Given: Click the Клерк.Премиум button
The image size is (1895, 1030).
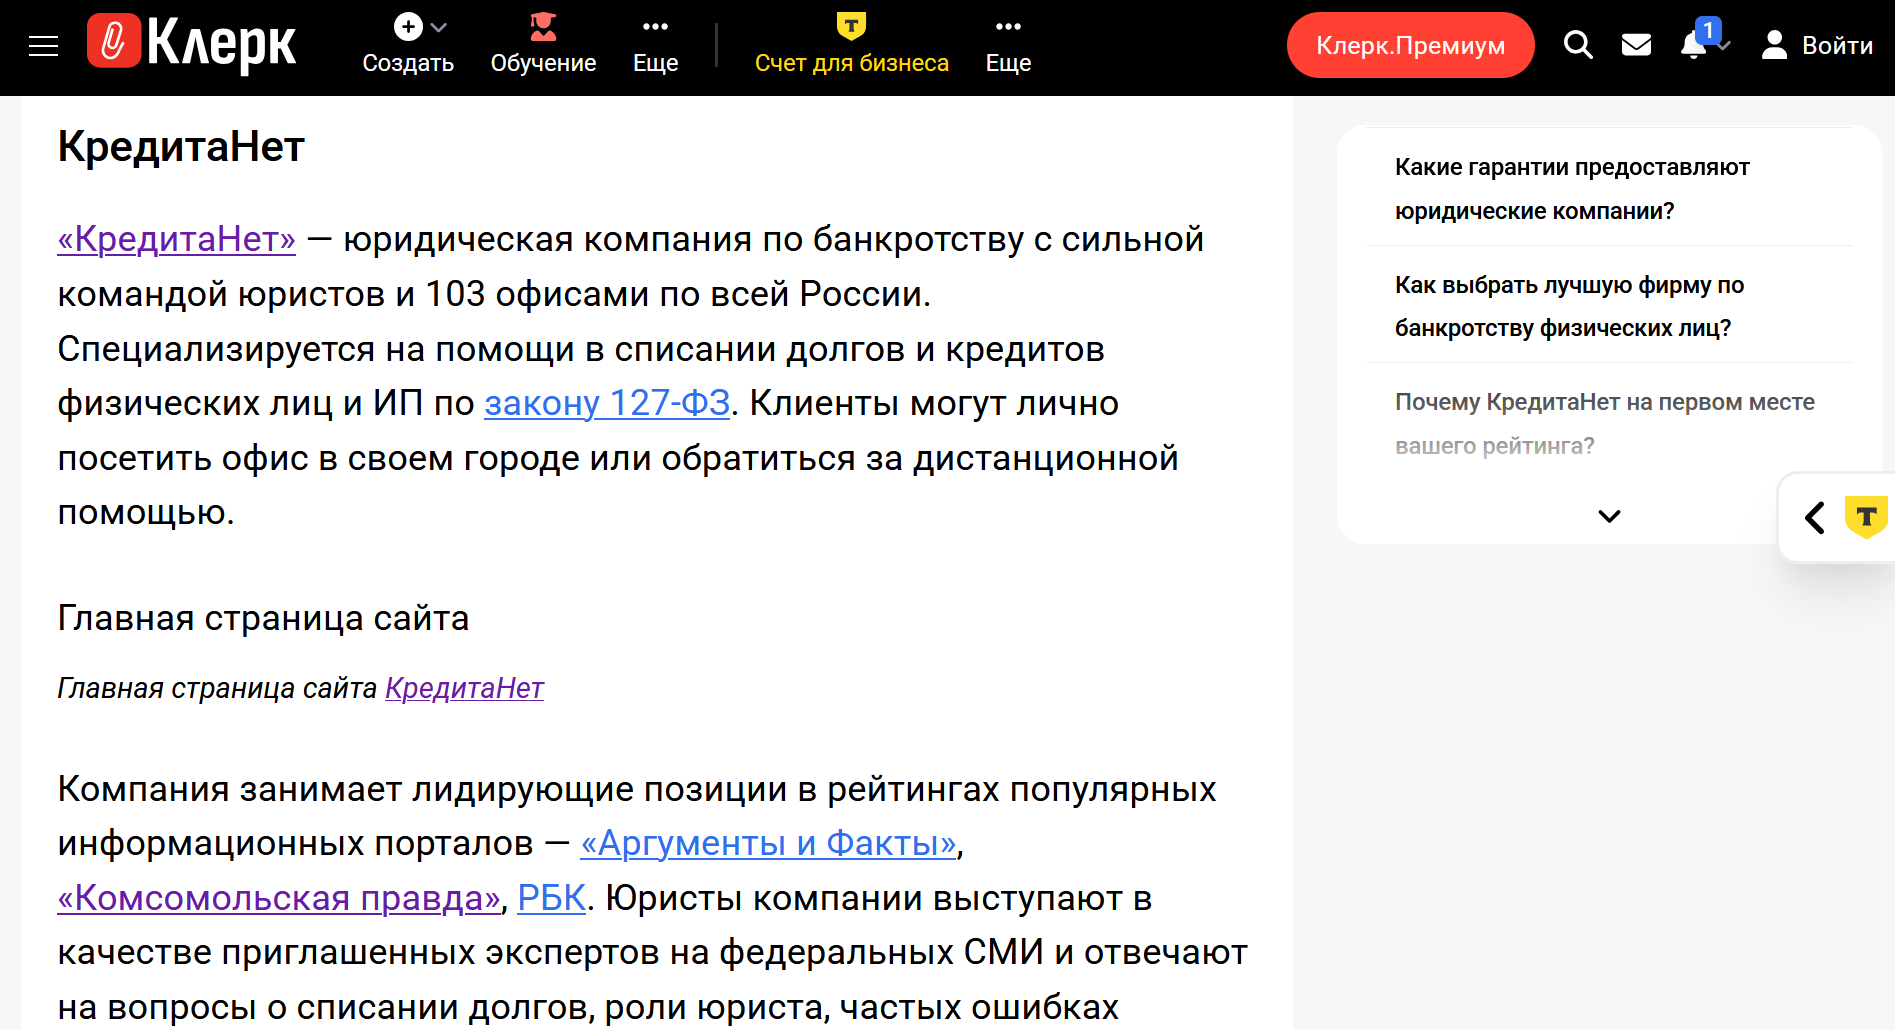Looking at the screenshot, I should coord(1410,45).
